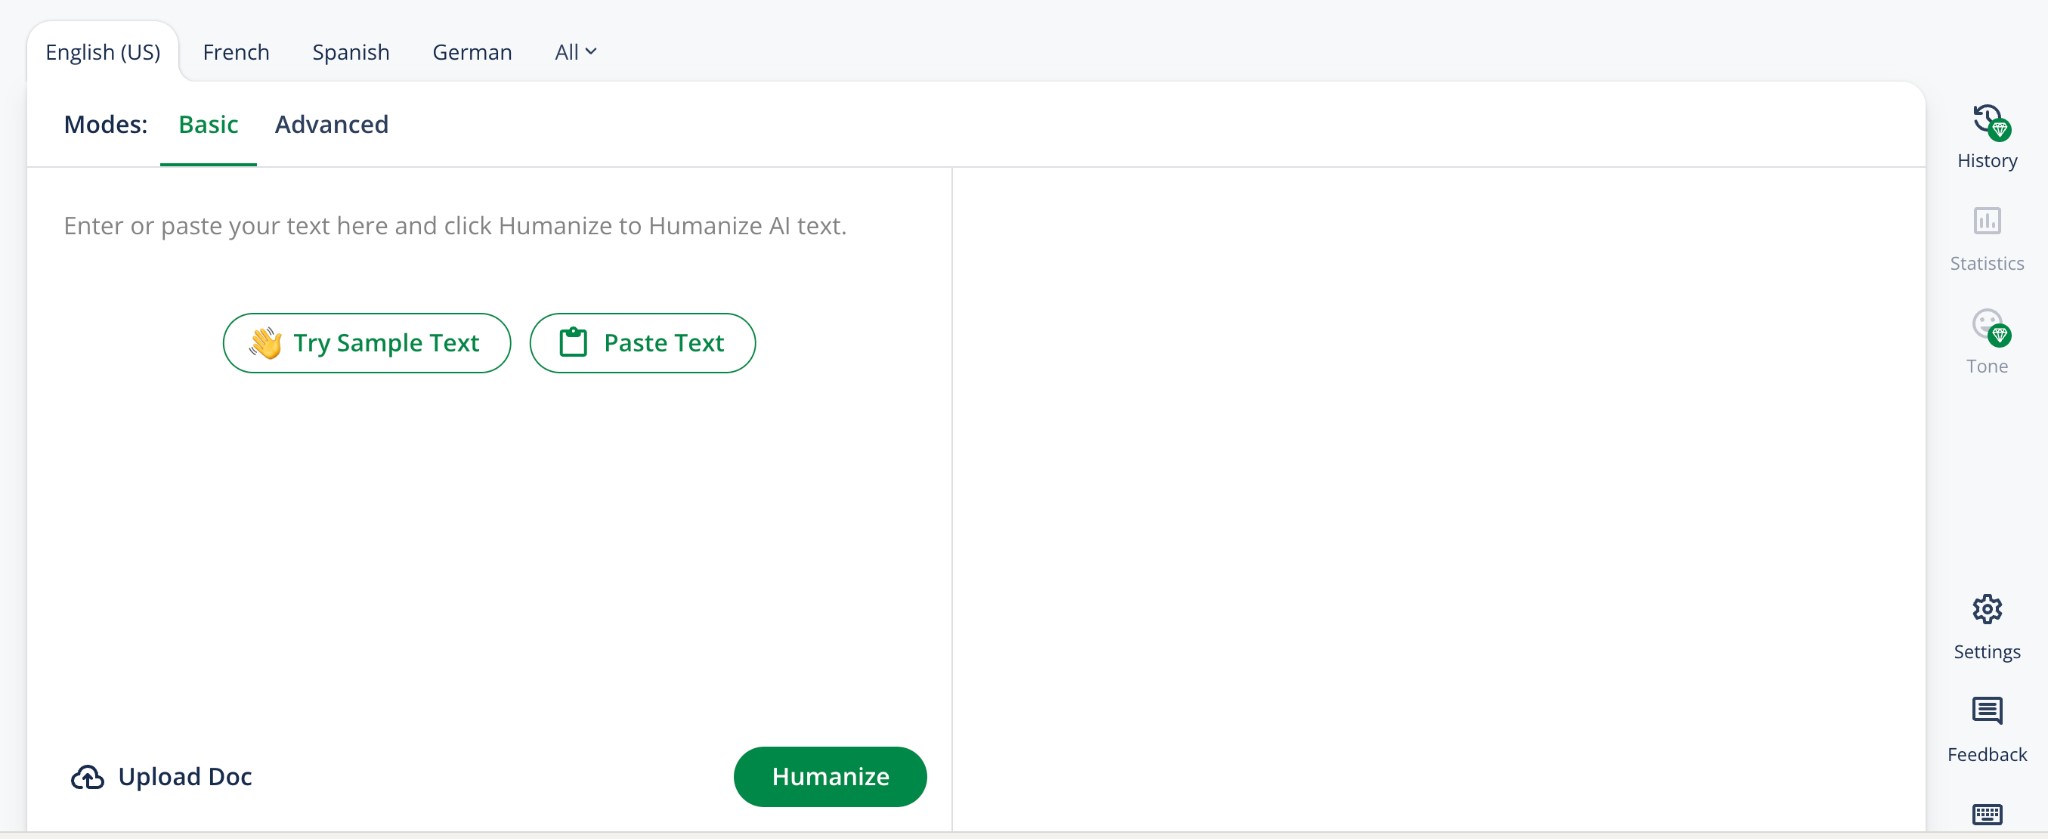Viewport: 2048px width, 839px height.
Task: Expand the All languages dropdown
Action: (574, 51)
